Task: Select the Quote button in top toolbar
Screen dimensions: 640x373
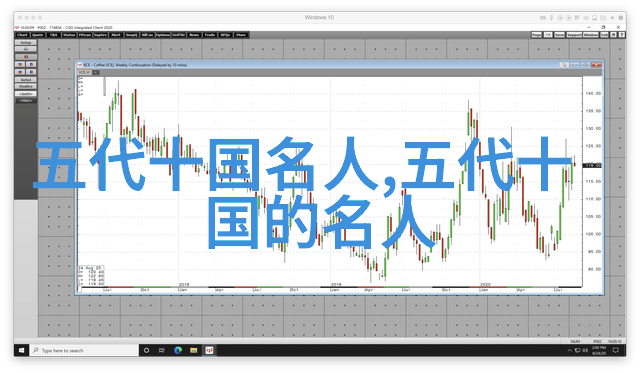Action: (x=38, y=35)
